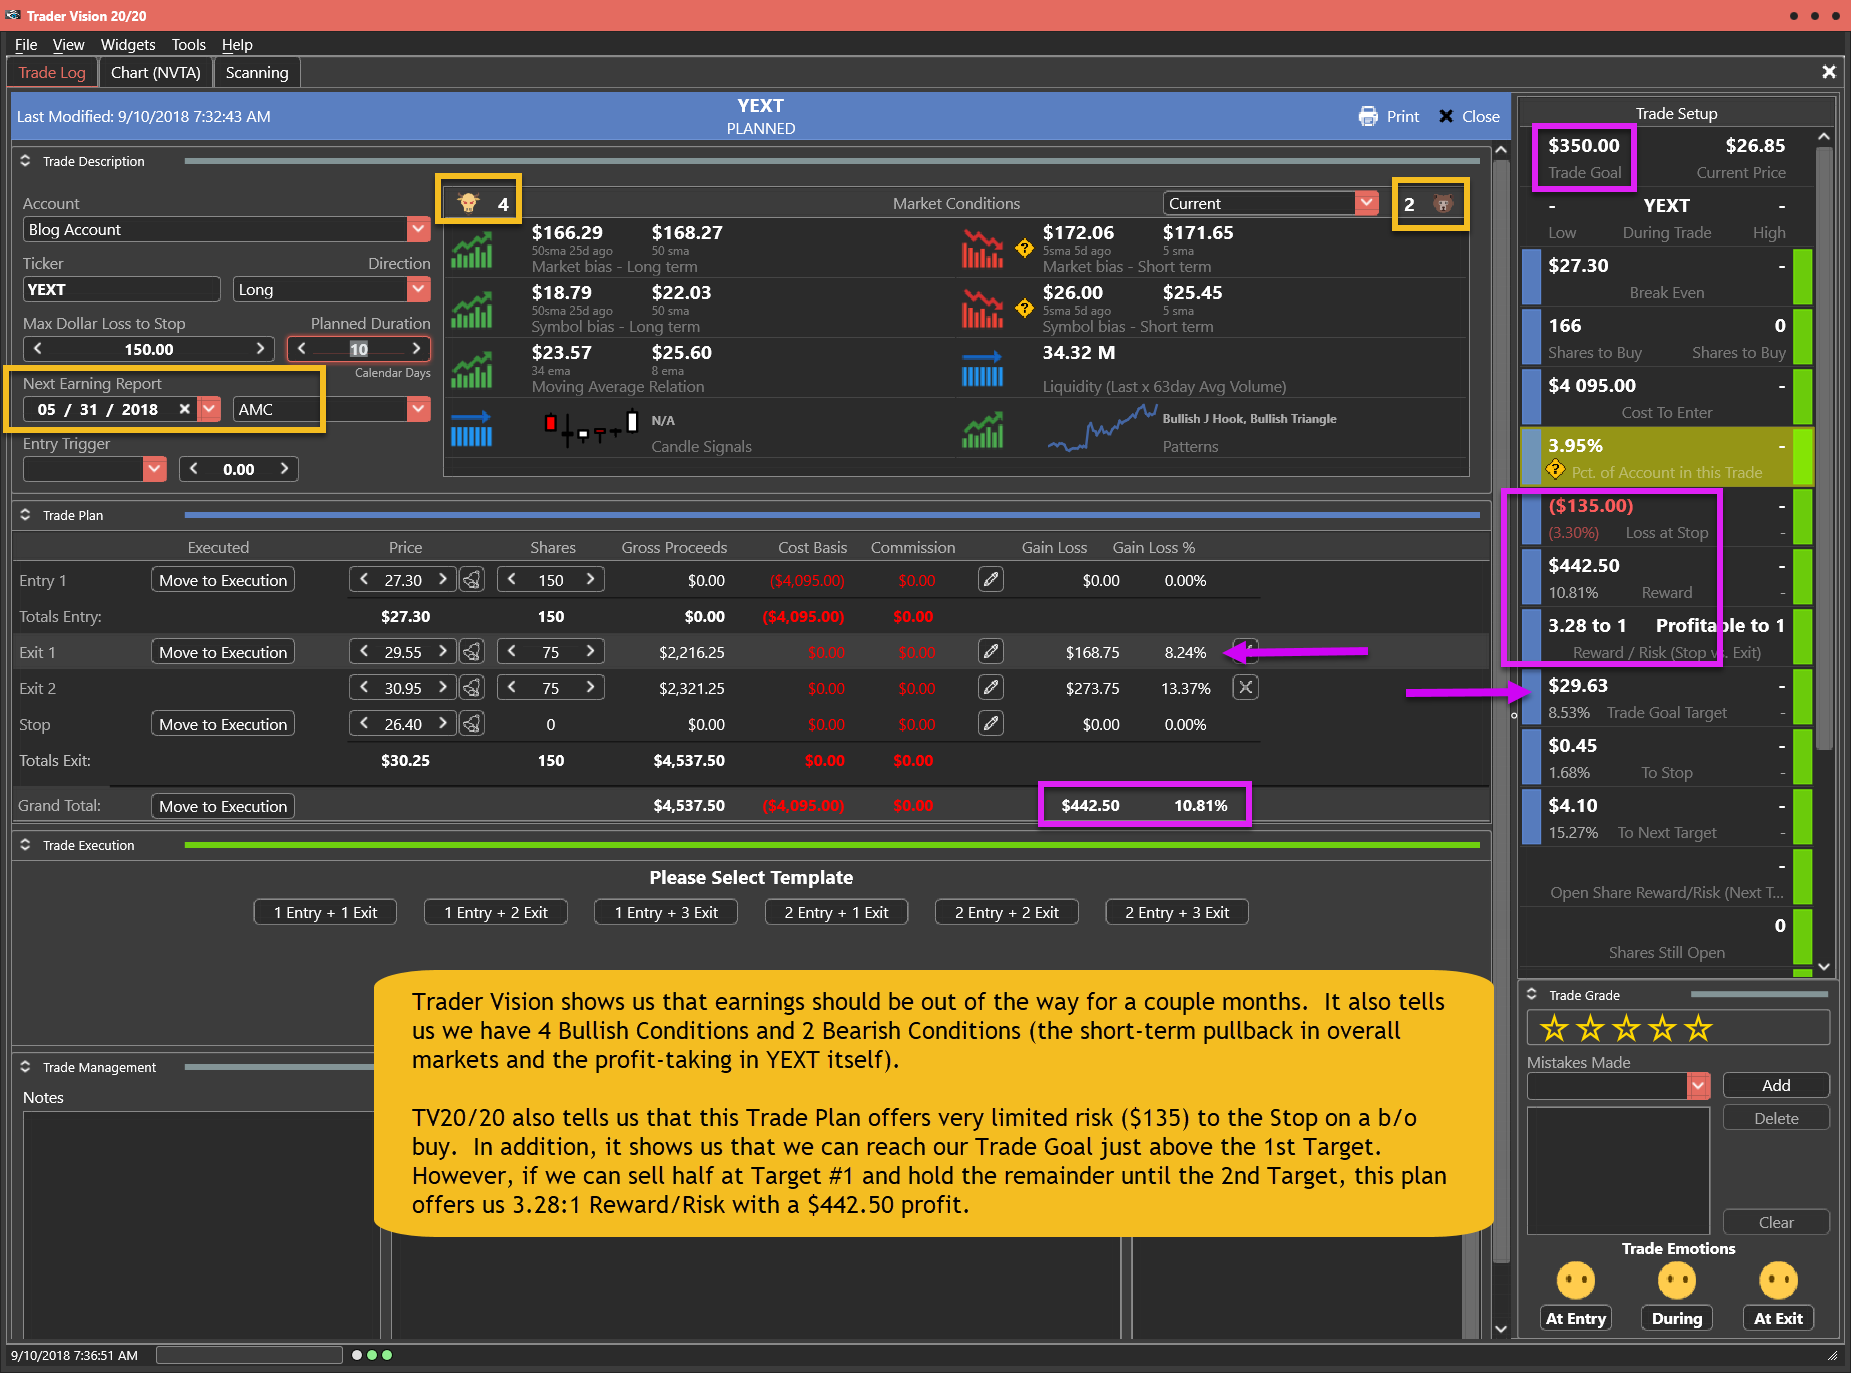1851x1373 pixels.
Task: Click the Patterns line chart thumbnail
Action: click(1102, 430)
